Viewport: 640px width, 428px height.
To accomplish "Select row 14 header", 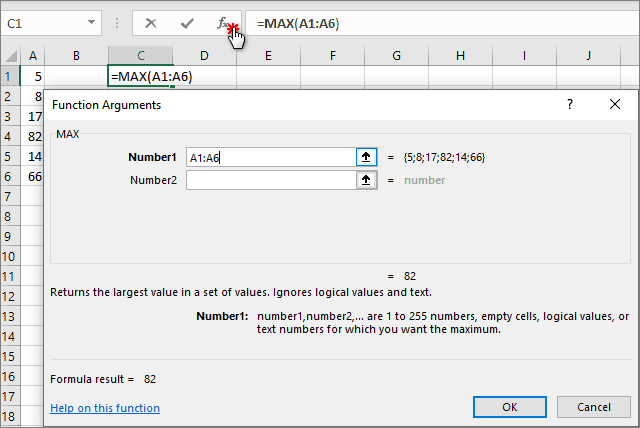I will (10, 336).
